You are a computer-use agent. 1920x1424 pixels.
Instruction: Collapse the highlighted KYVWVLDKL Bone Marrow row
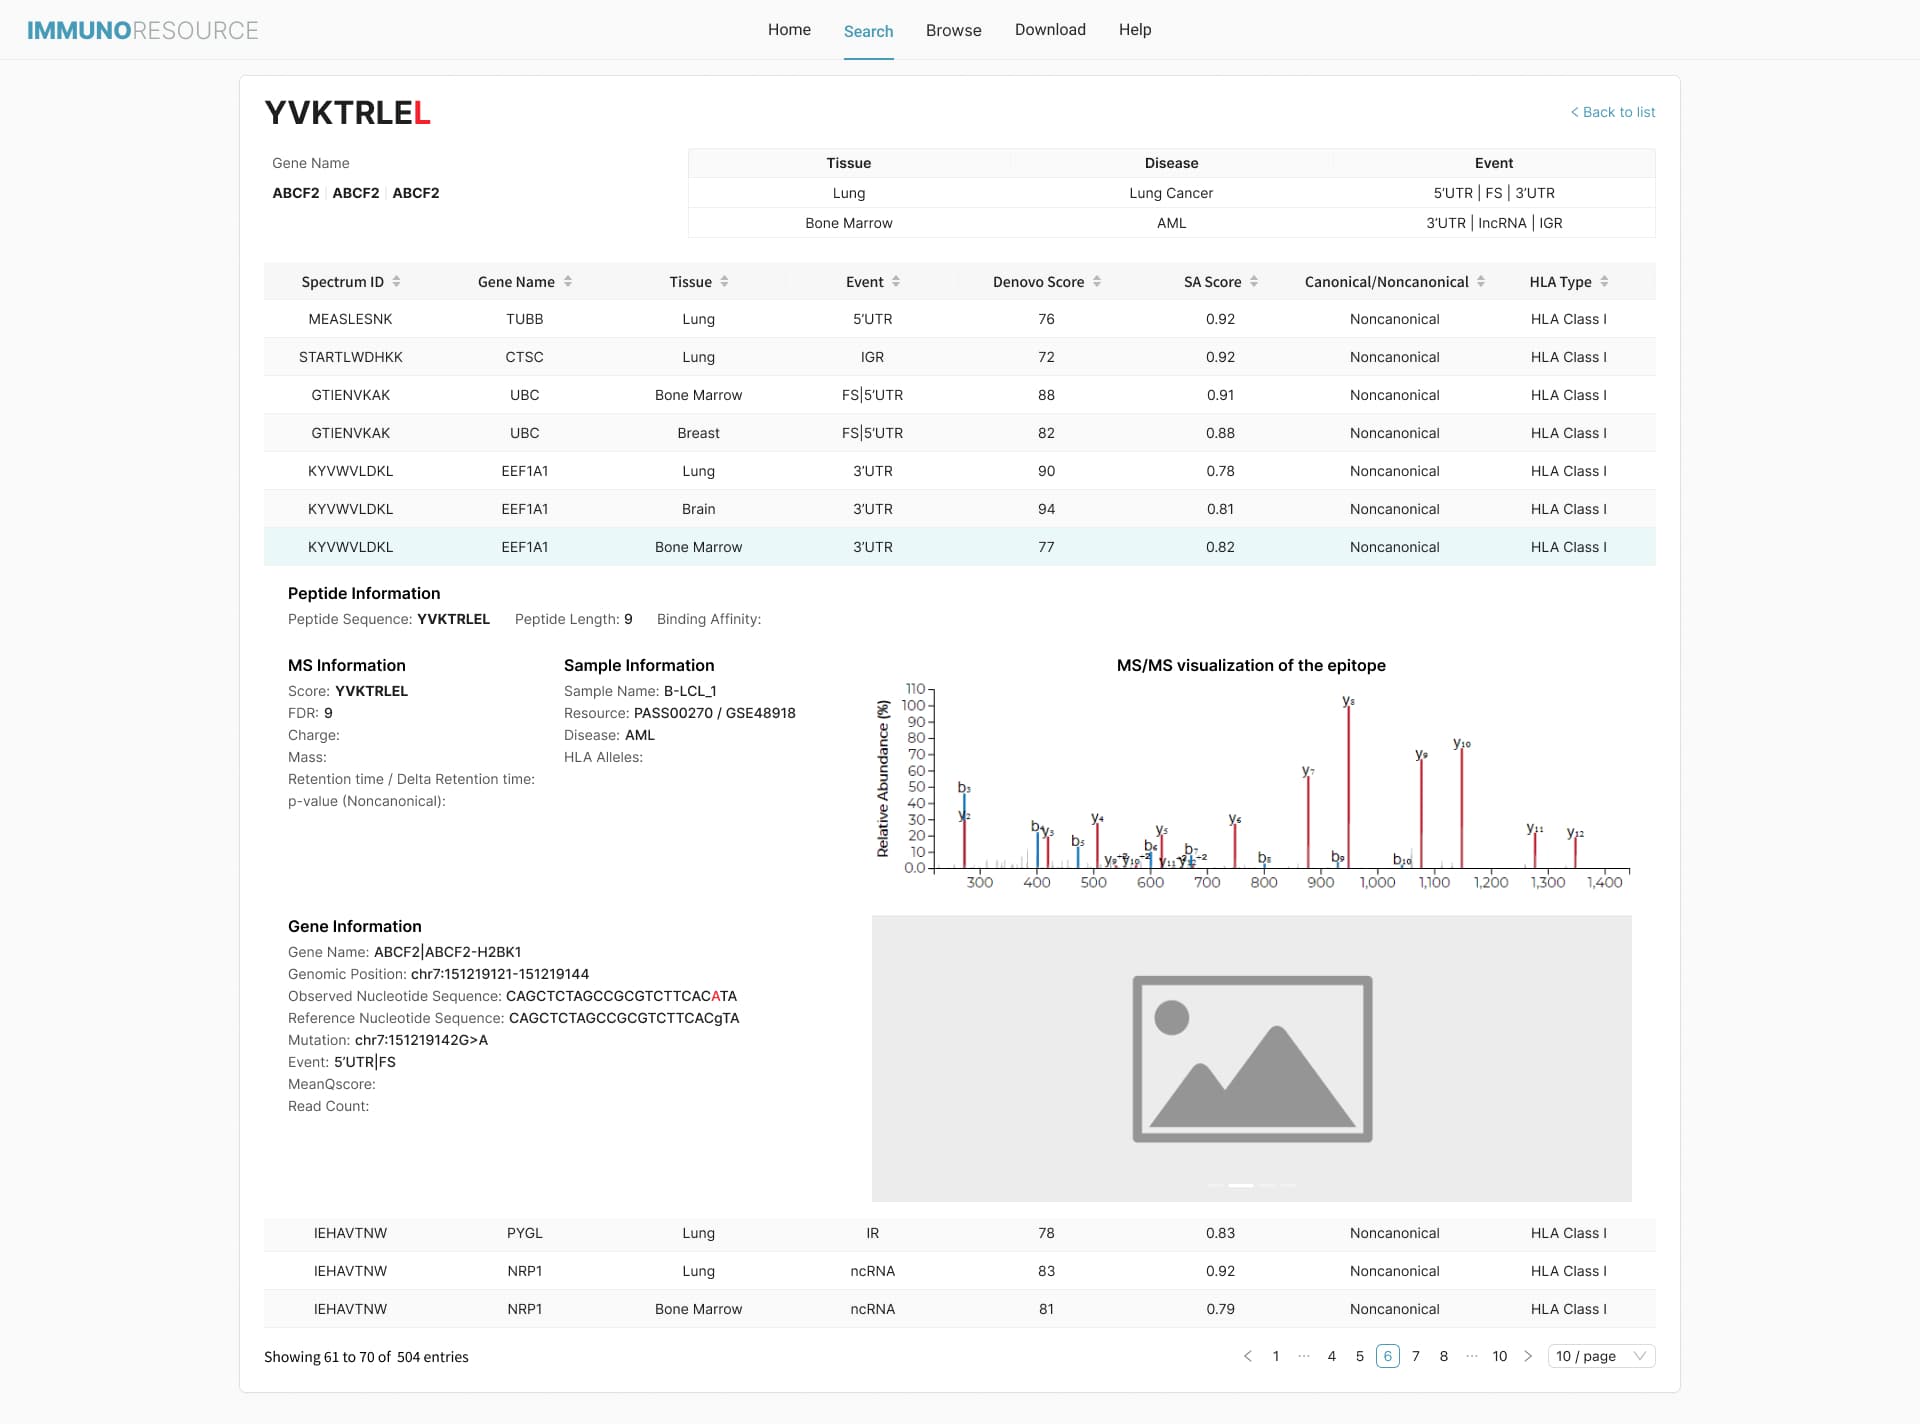pos(350,547)
